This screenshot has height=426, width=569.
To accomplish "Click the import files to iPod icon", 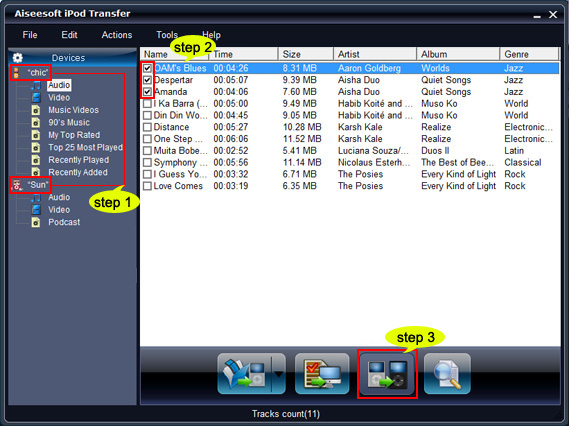I will point(245,374).
